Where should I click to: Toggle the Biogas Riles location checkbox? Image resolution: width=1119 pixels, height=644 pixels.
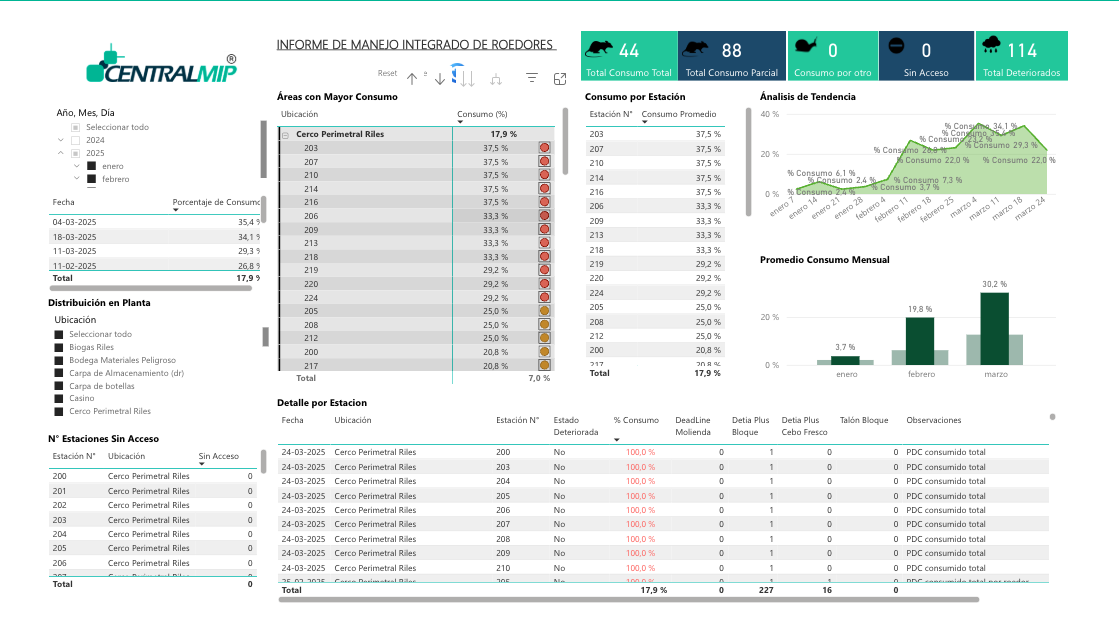[59, 347]
